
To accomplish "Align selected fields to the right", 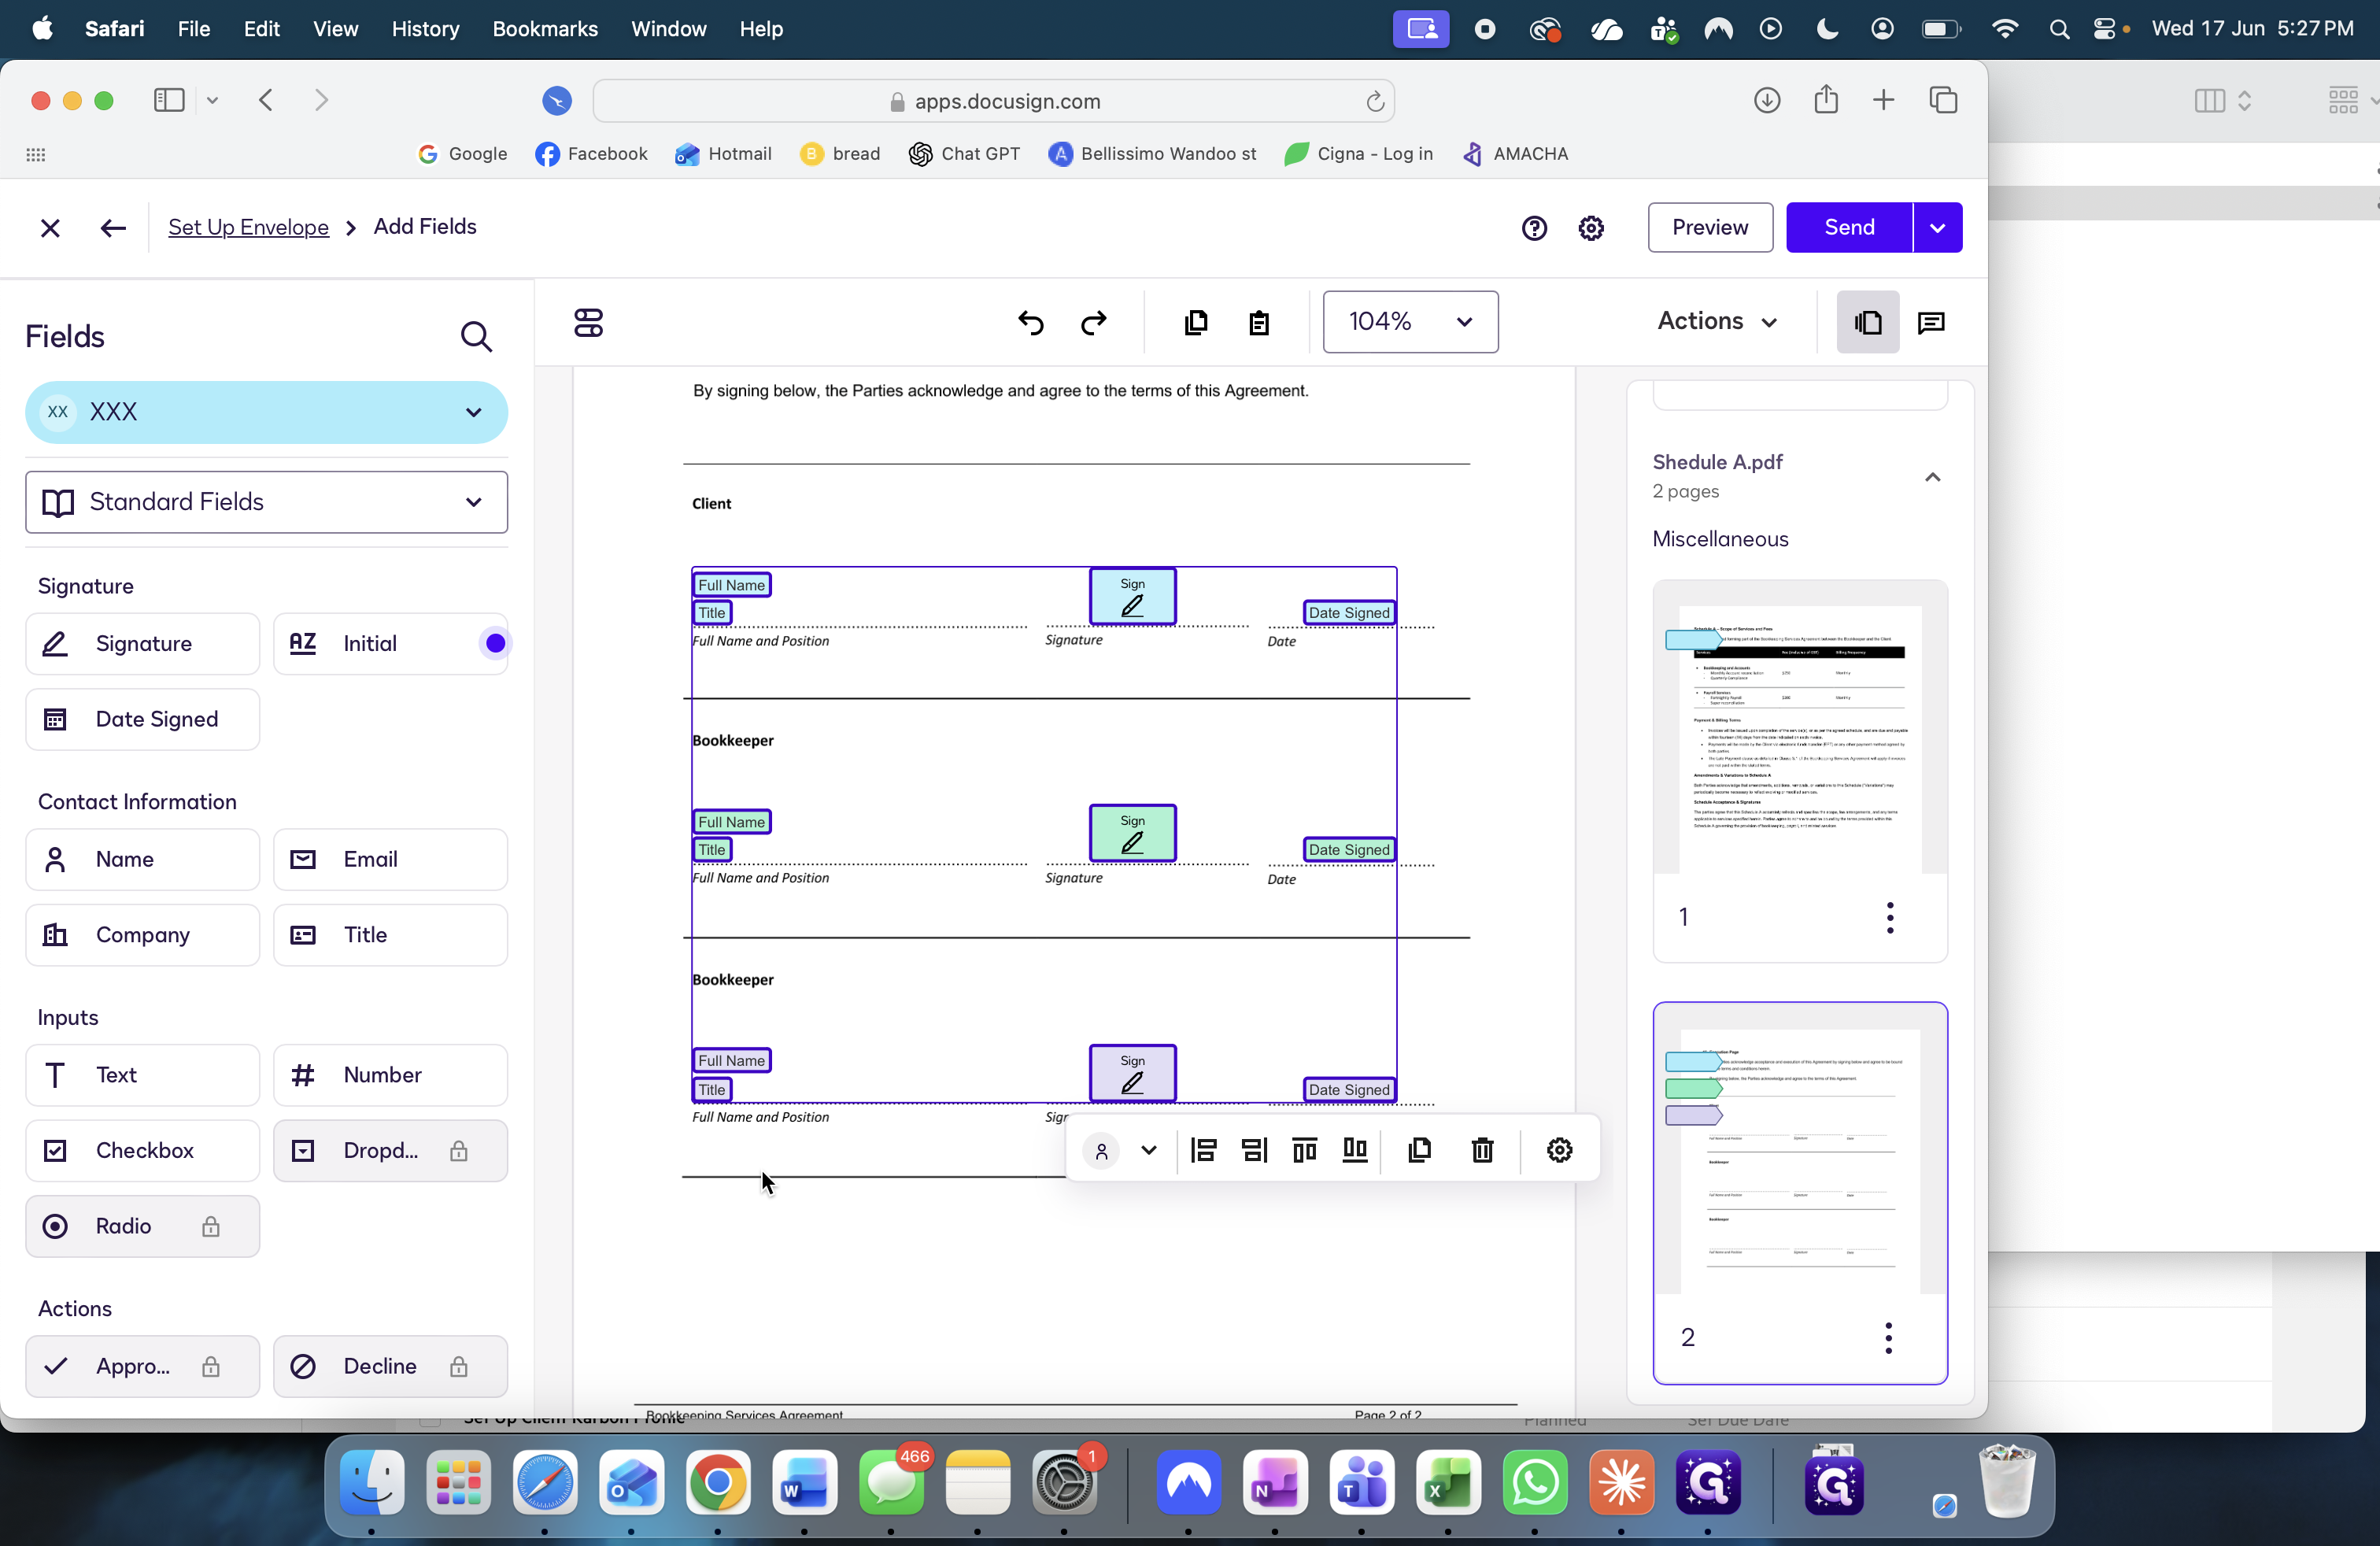I will [1254, 1150].
